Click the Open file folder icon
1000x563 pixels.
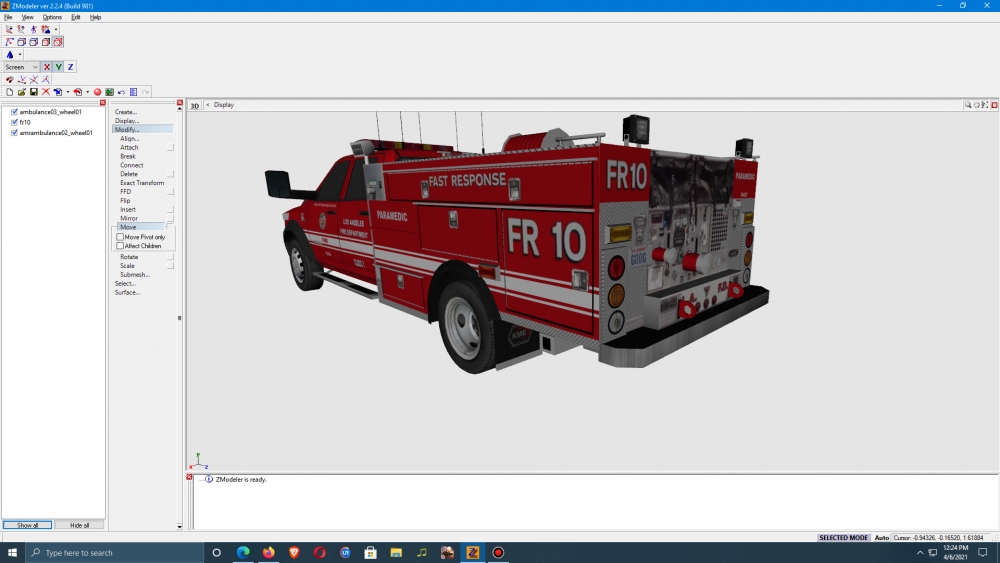click(x=22, y=92)
